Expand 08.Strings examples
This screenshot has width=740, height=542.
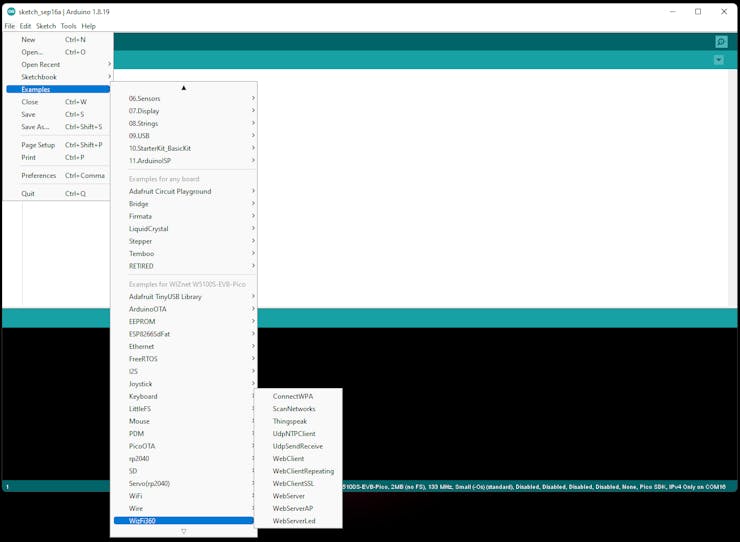184,123
